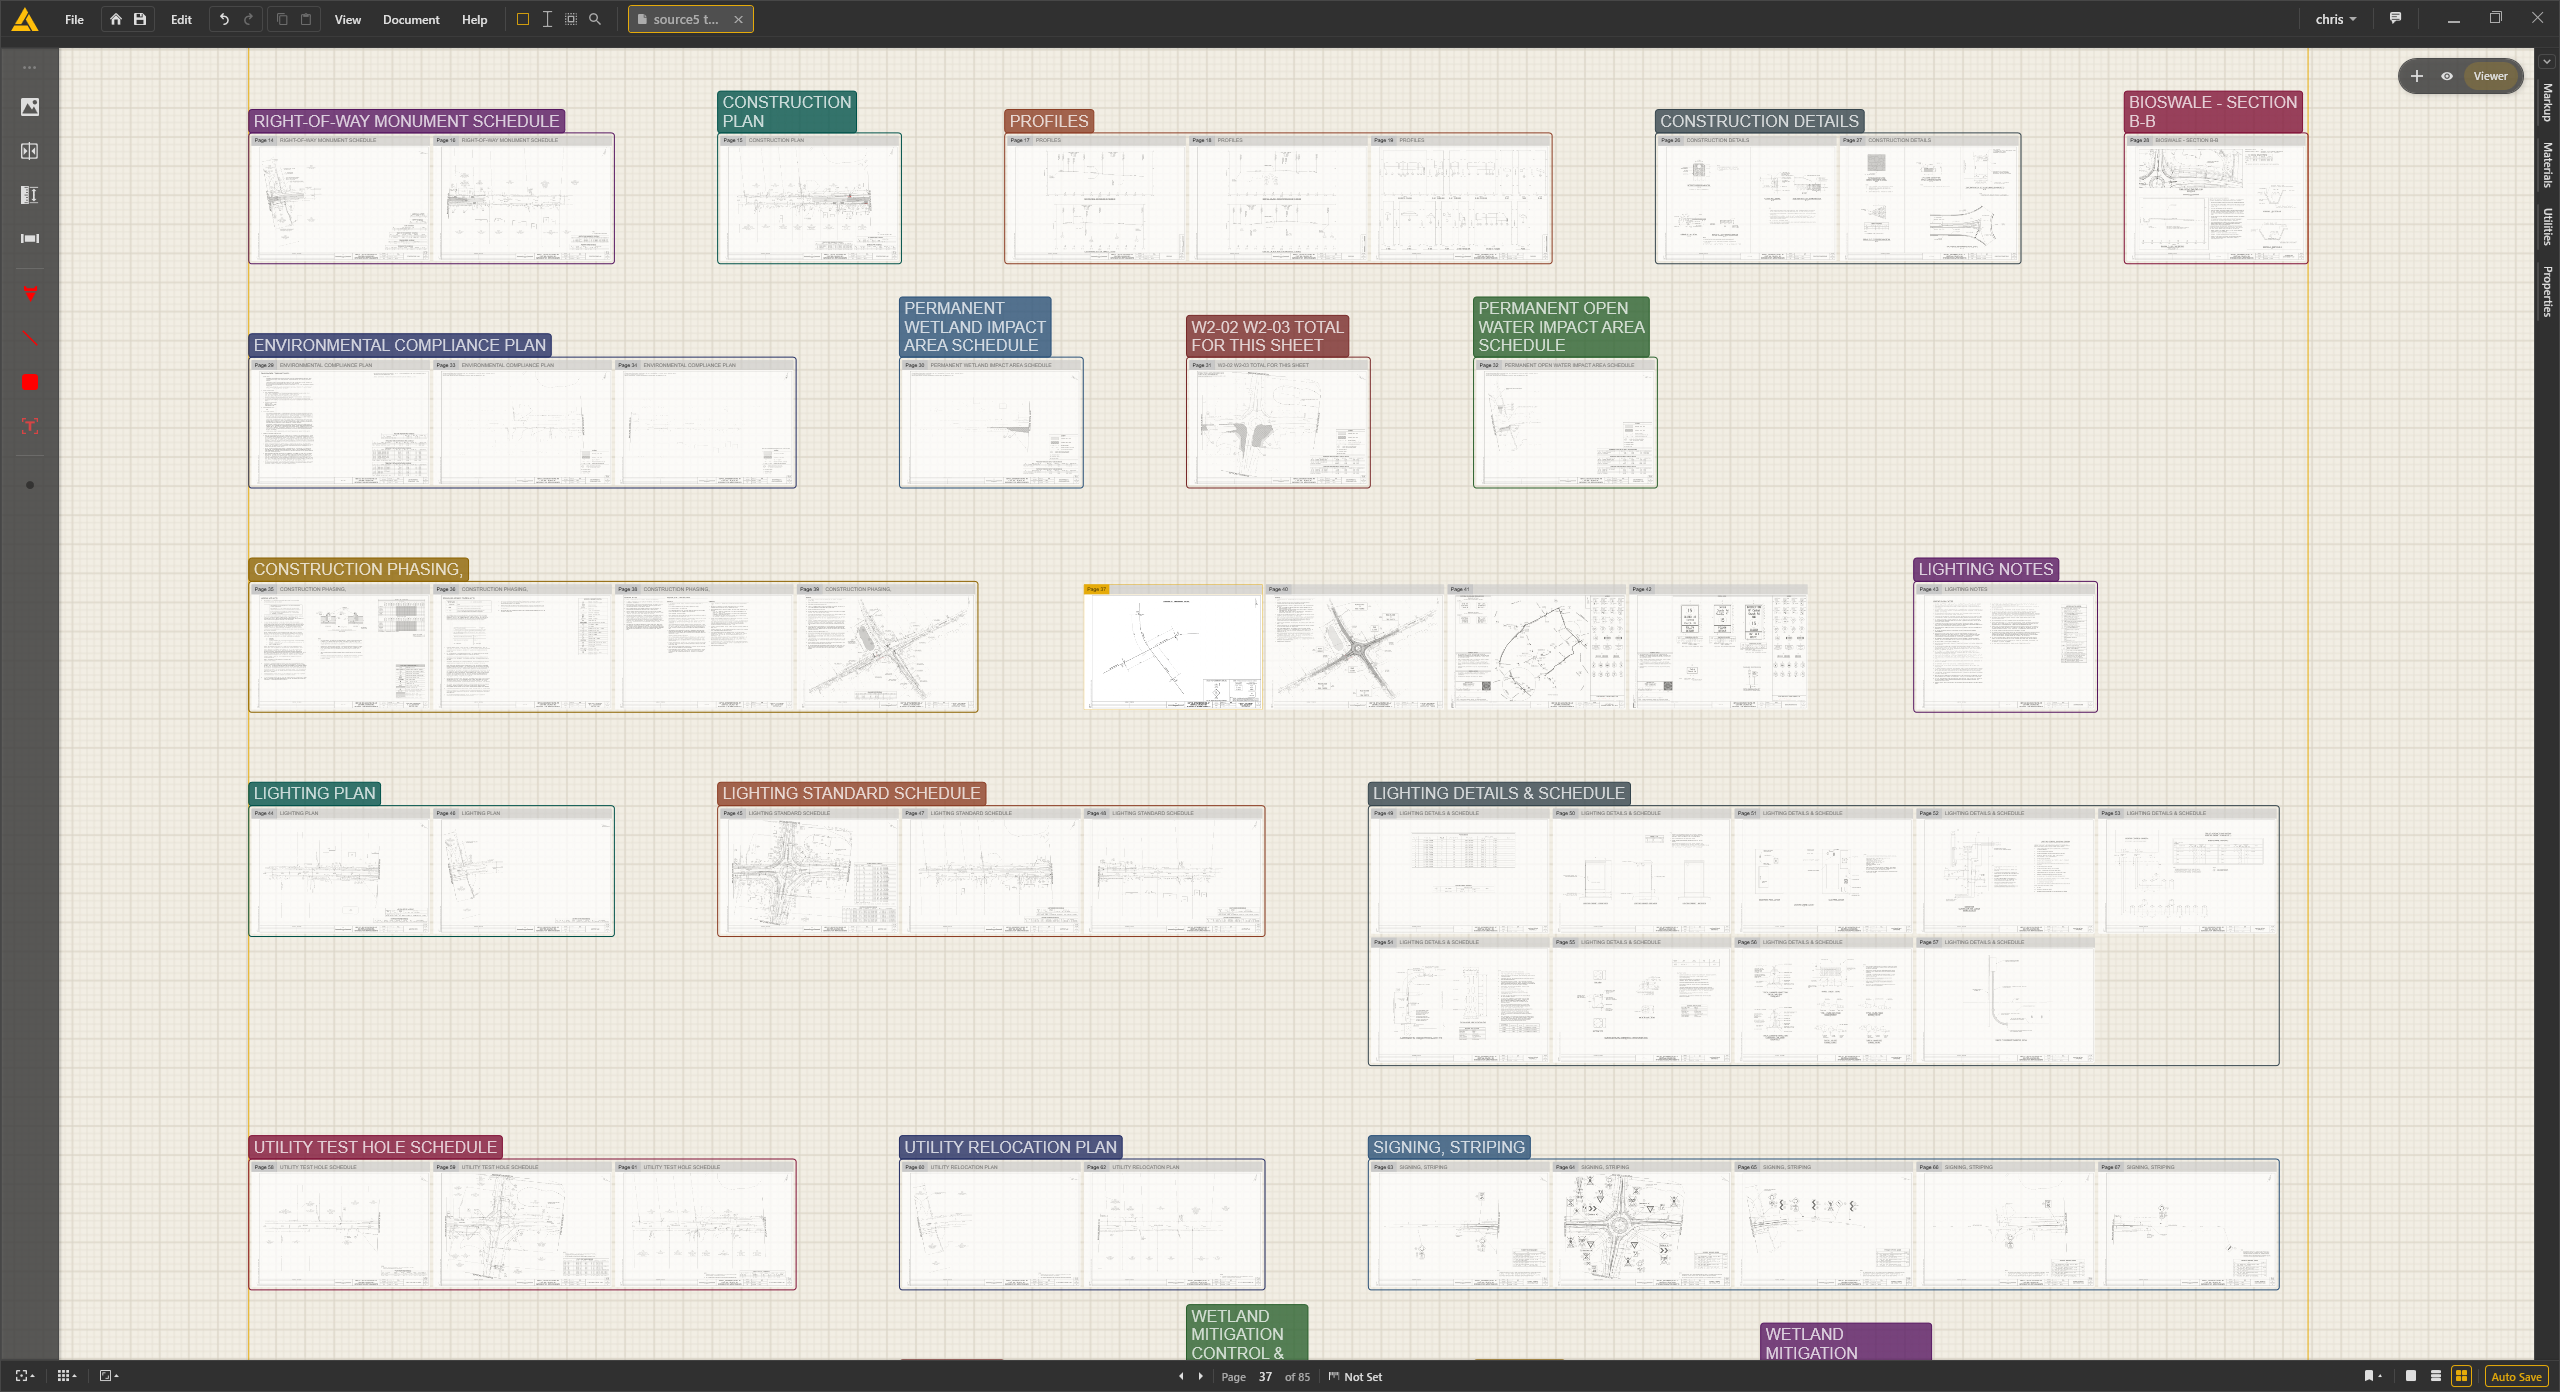
Task: Open the Page 15 Construction Plan thumbnail
Action: click(809, 198)
